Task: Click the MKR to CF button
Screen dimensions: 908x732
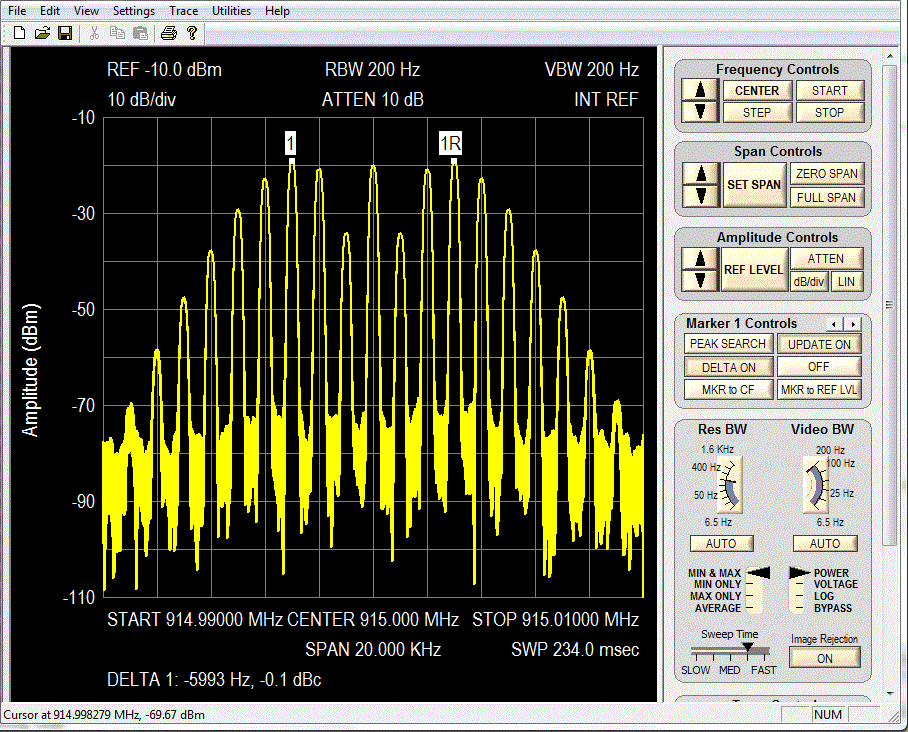Action: tap(728, 390)
